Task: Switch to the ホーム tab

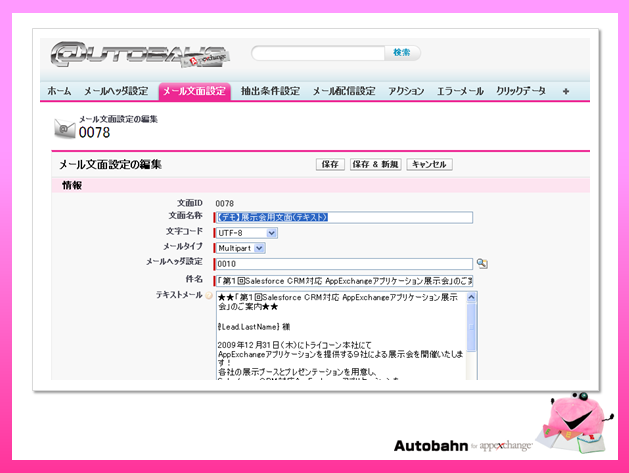Action: [59, 91]
